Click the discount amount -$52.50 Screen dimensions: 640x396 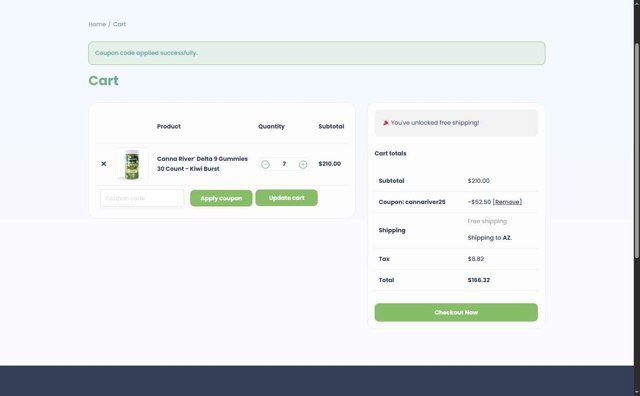tap(479, 202)
